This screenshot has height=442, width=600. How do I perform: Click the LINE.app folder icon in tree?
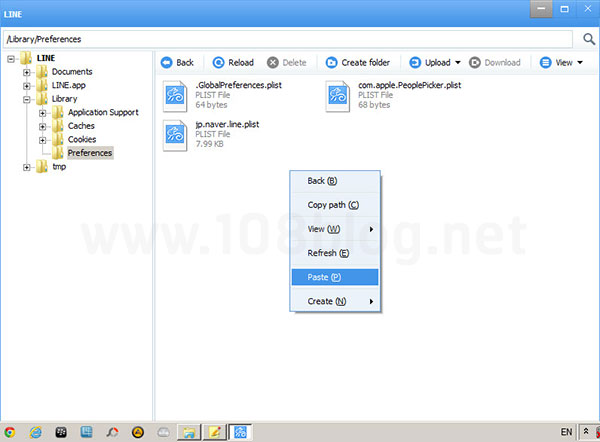[x=42, y=85]
